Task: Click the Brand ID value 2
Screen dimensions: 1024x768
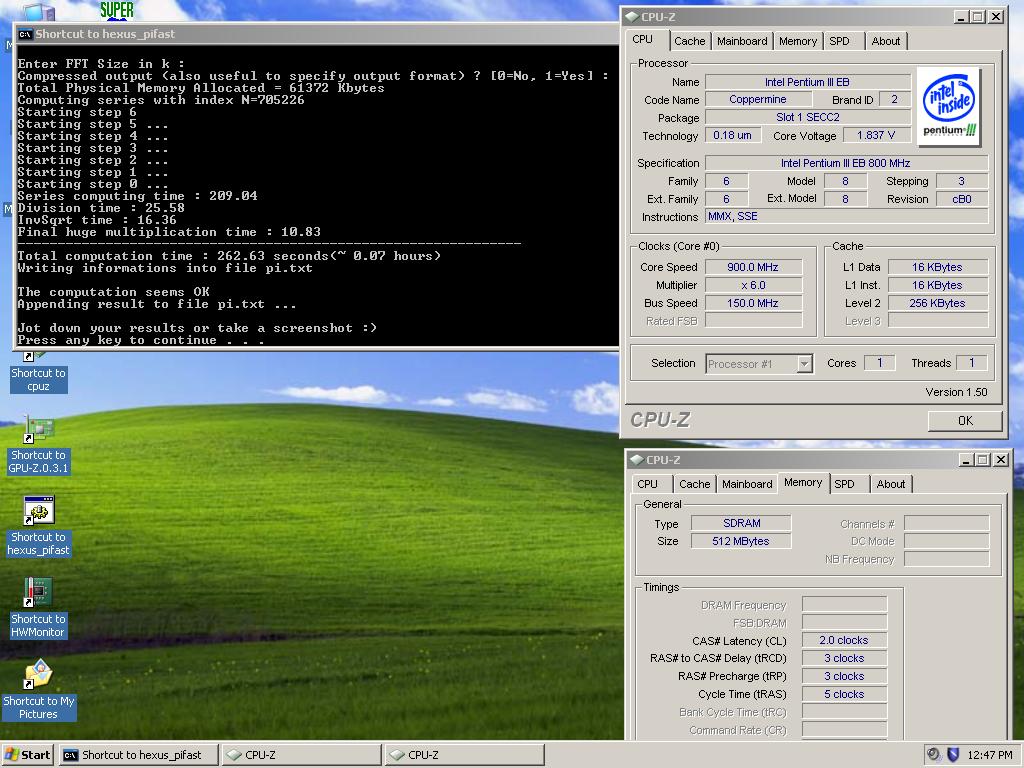Action: point(895,99)
